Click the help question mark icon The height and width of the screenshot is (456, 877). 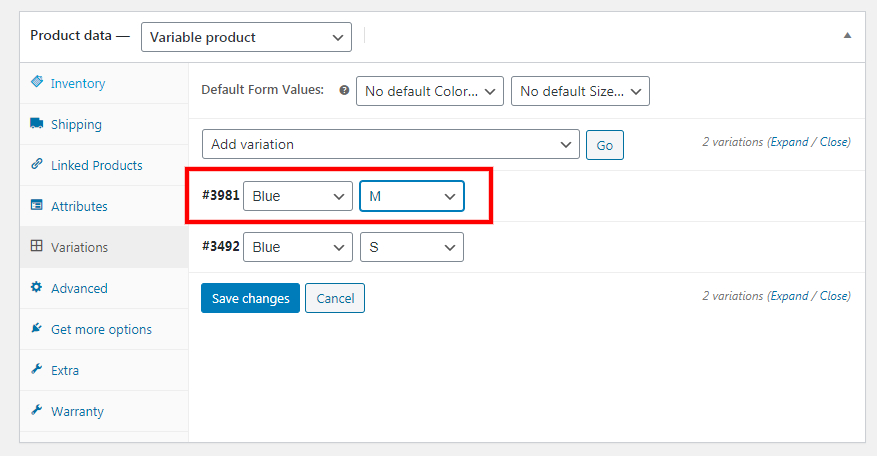tap(345, 90)
